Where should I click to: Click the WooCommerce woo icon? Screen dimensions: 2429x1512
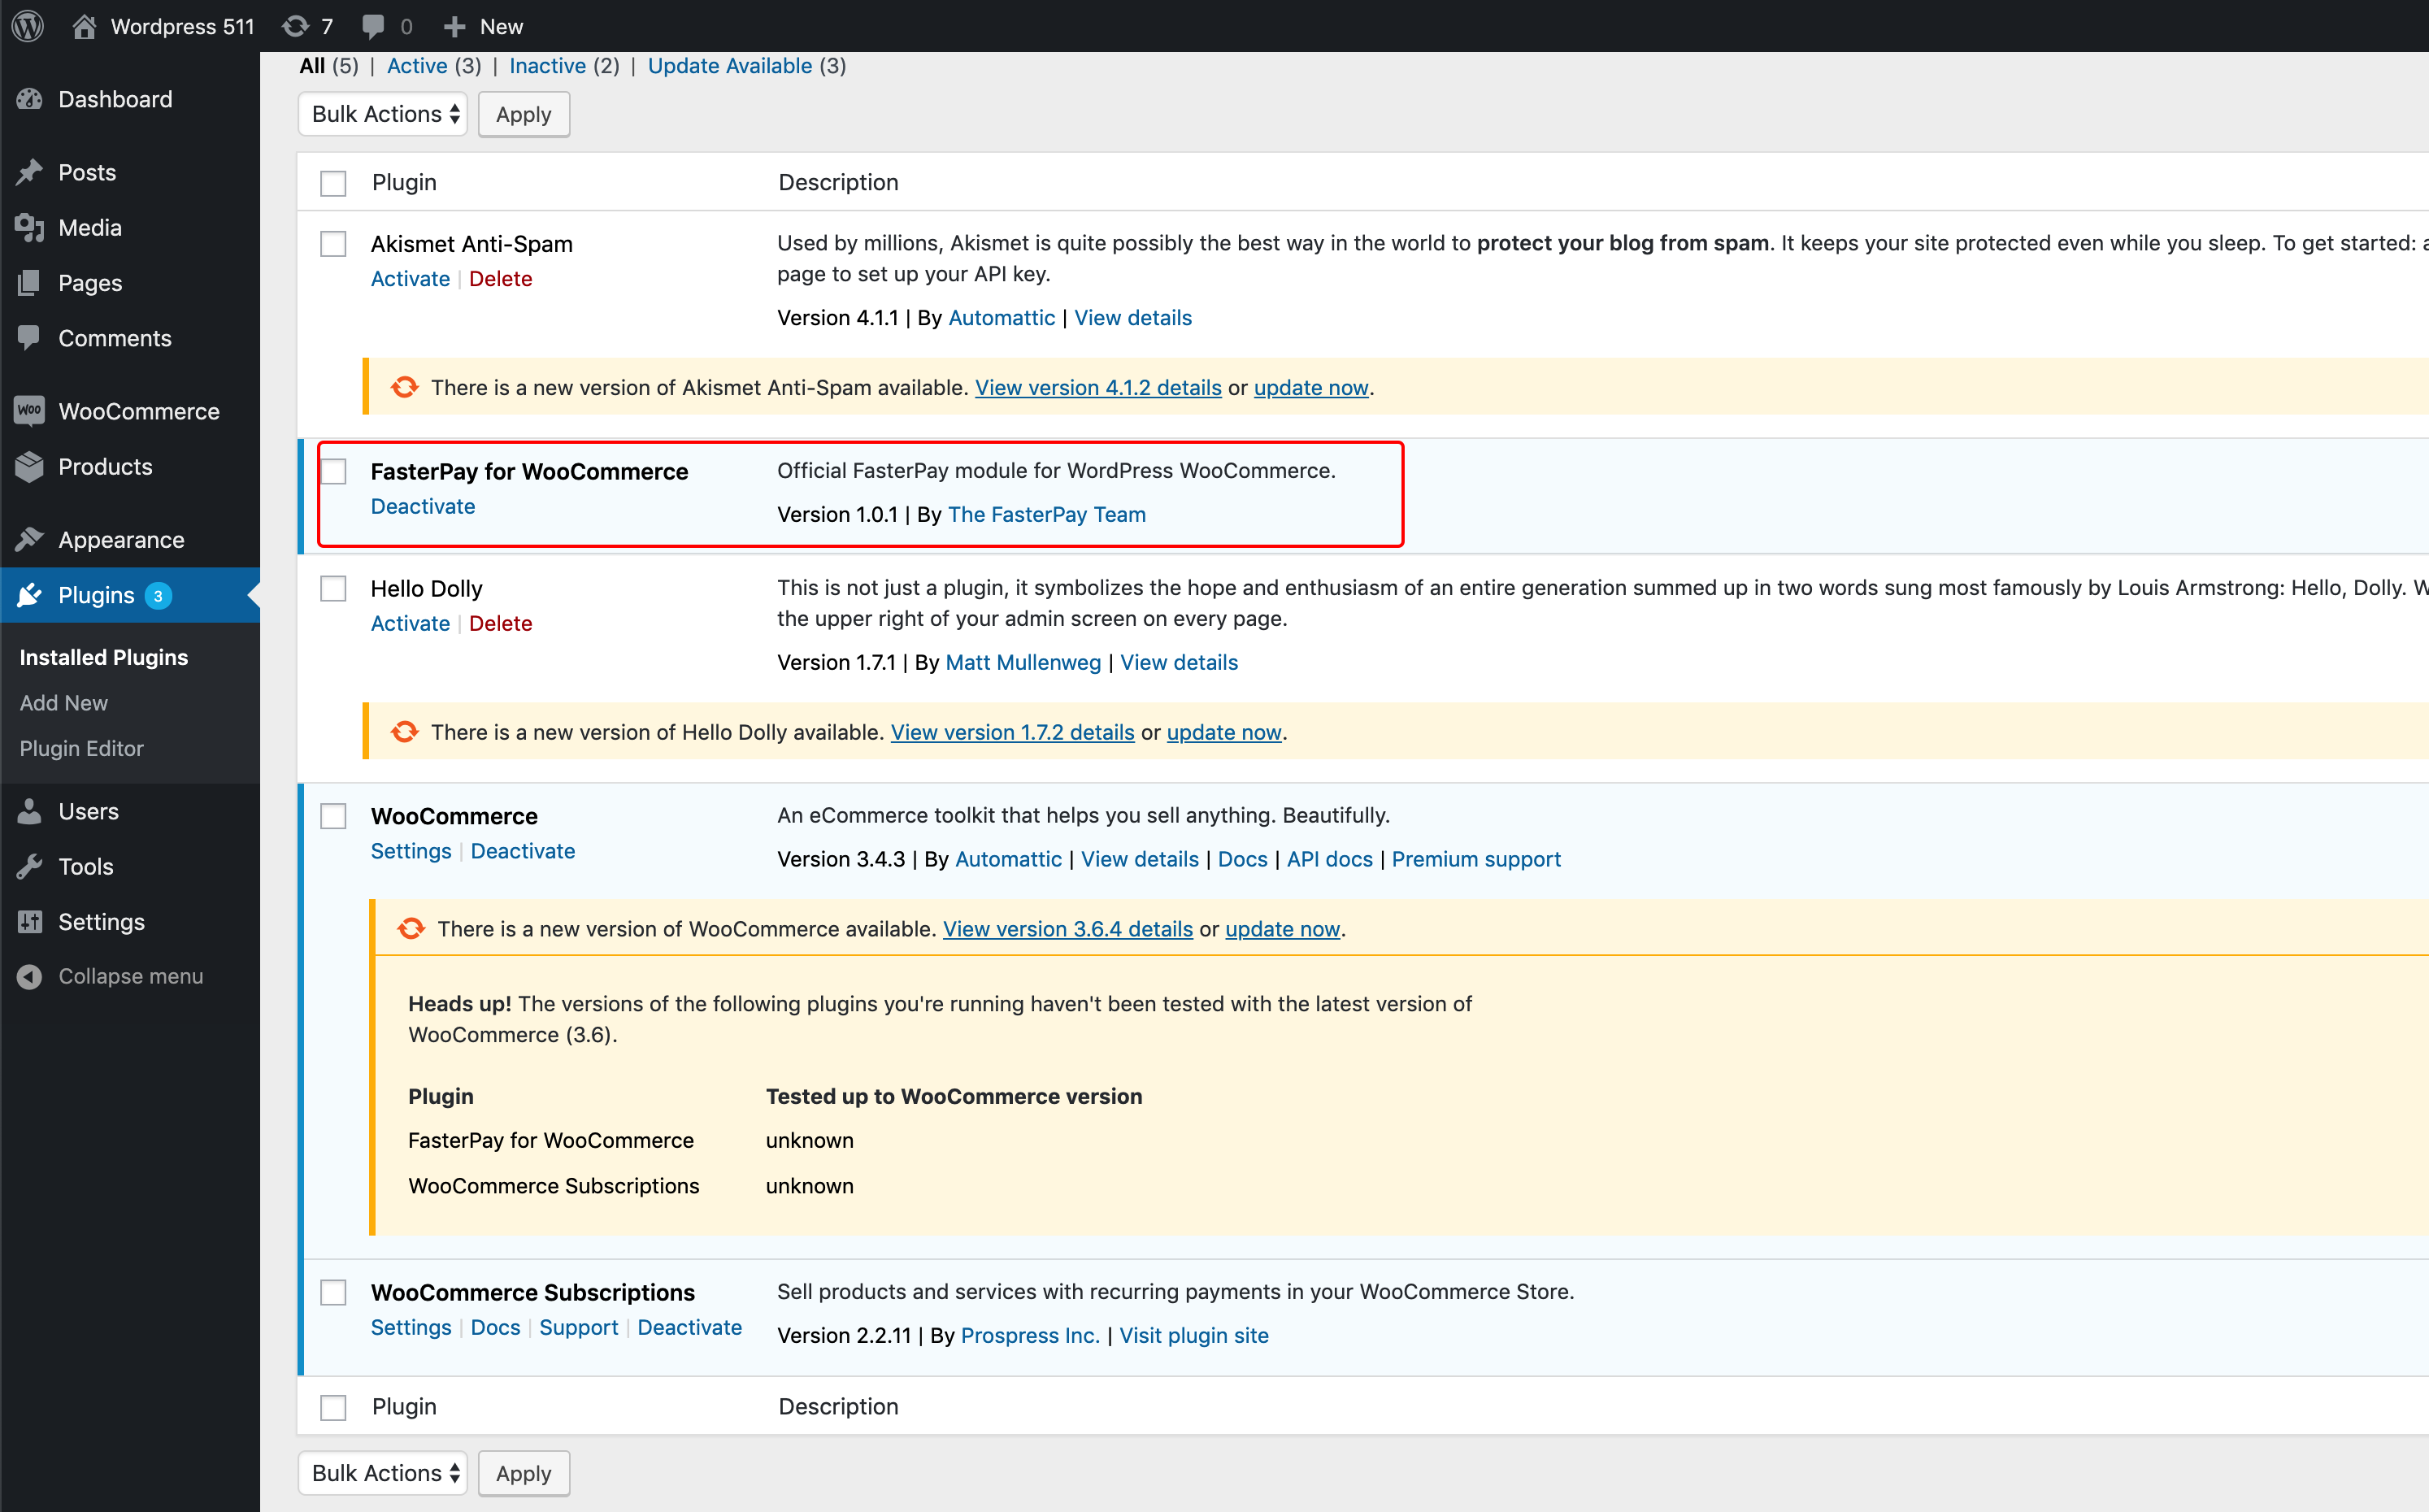click(x=30, y=411)
